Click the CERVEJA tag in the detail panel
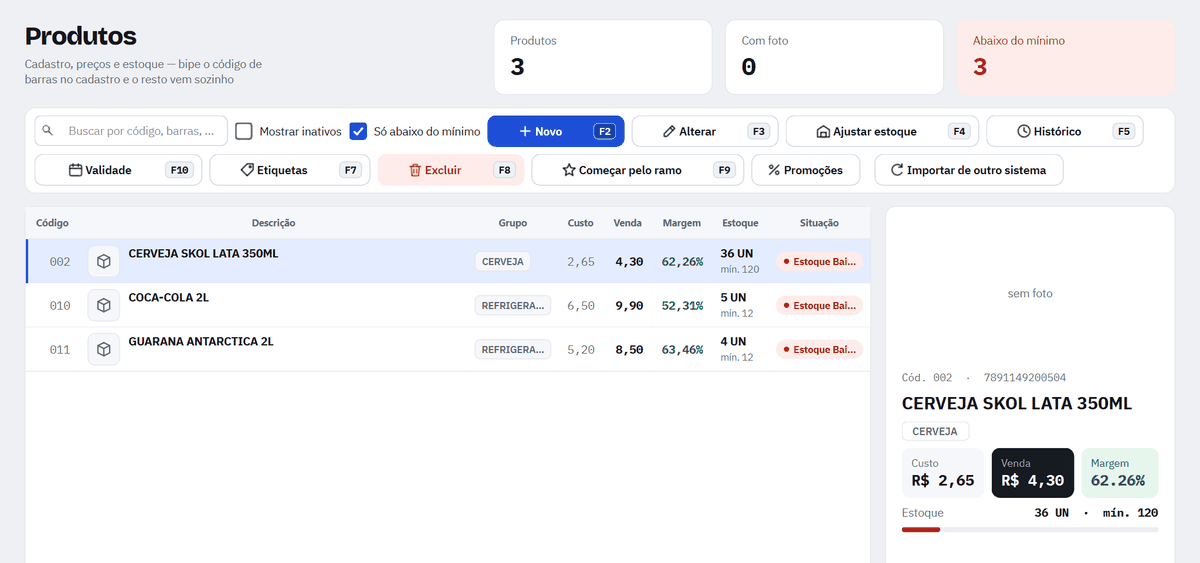 pos(935,432)
